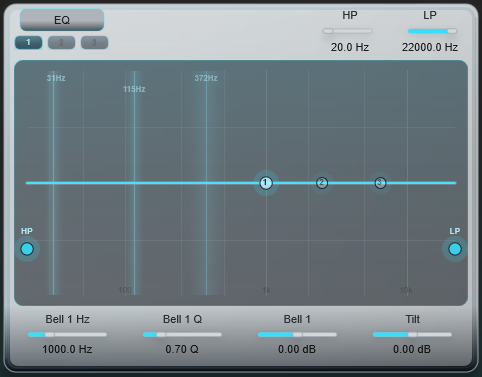The height and width of the screenshot is (377, 482).
Task: Toggle the EQ module button
Action: coord(62,20)
